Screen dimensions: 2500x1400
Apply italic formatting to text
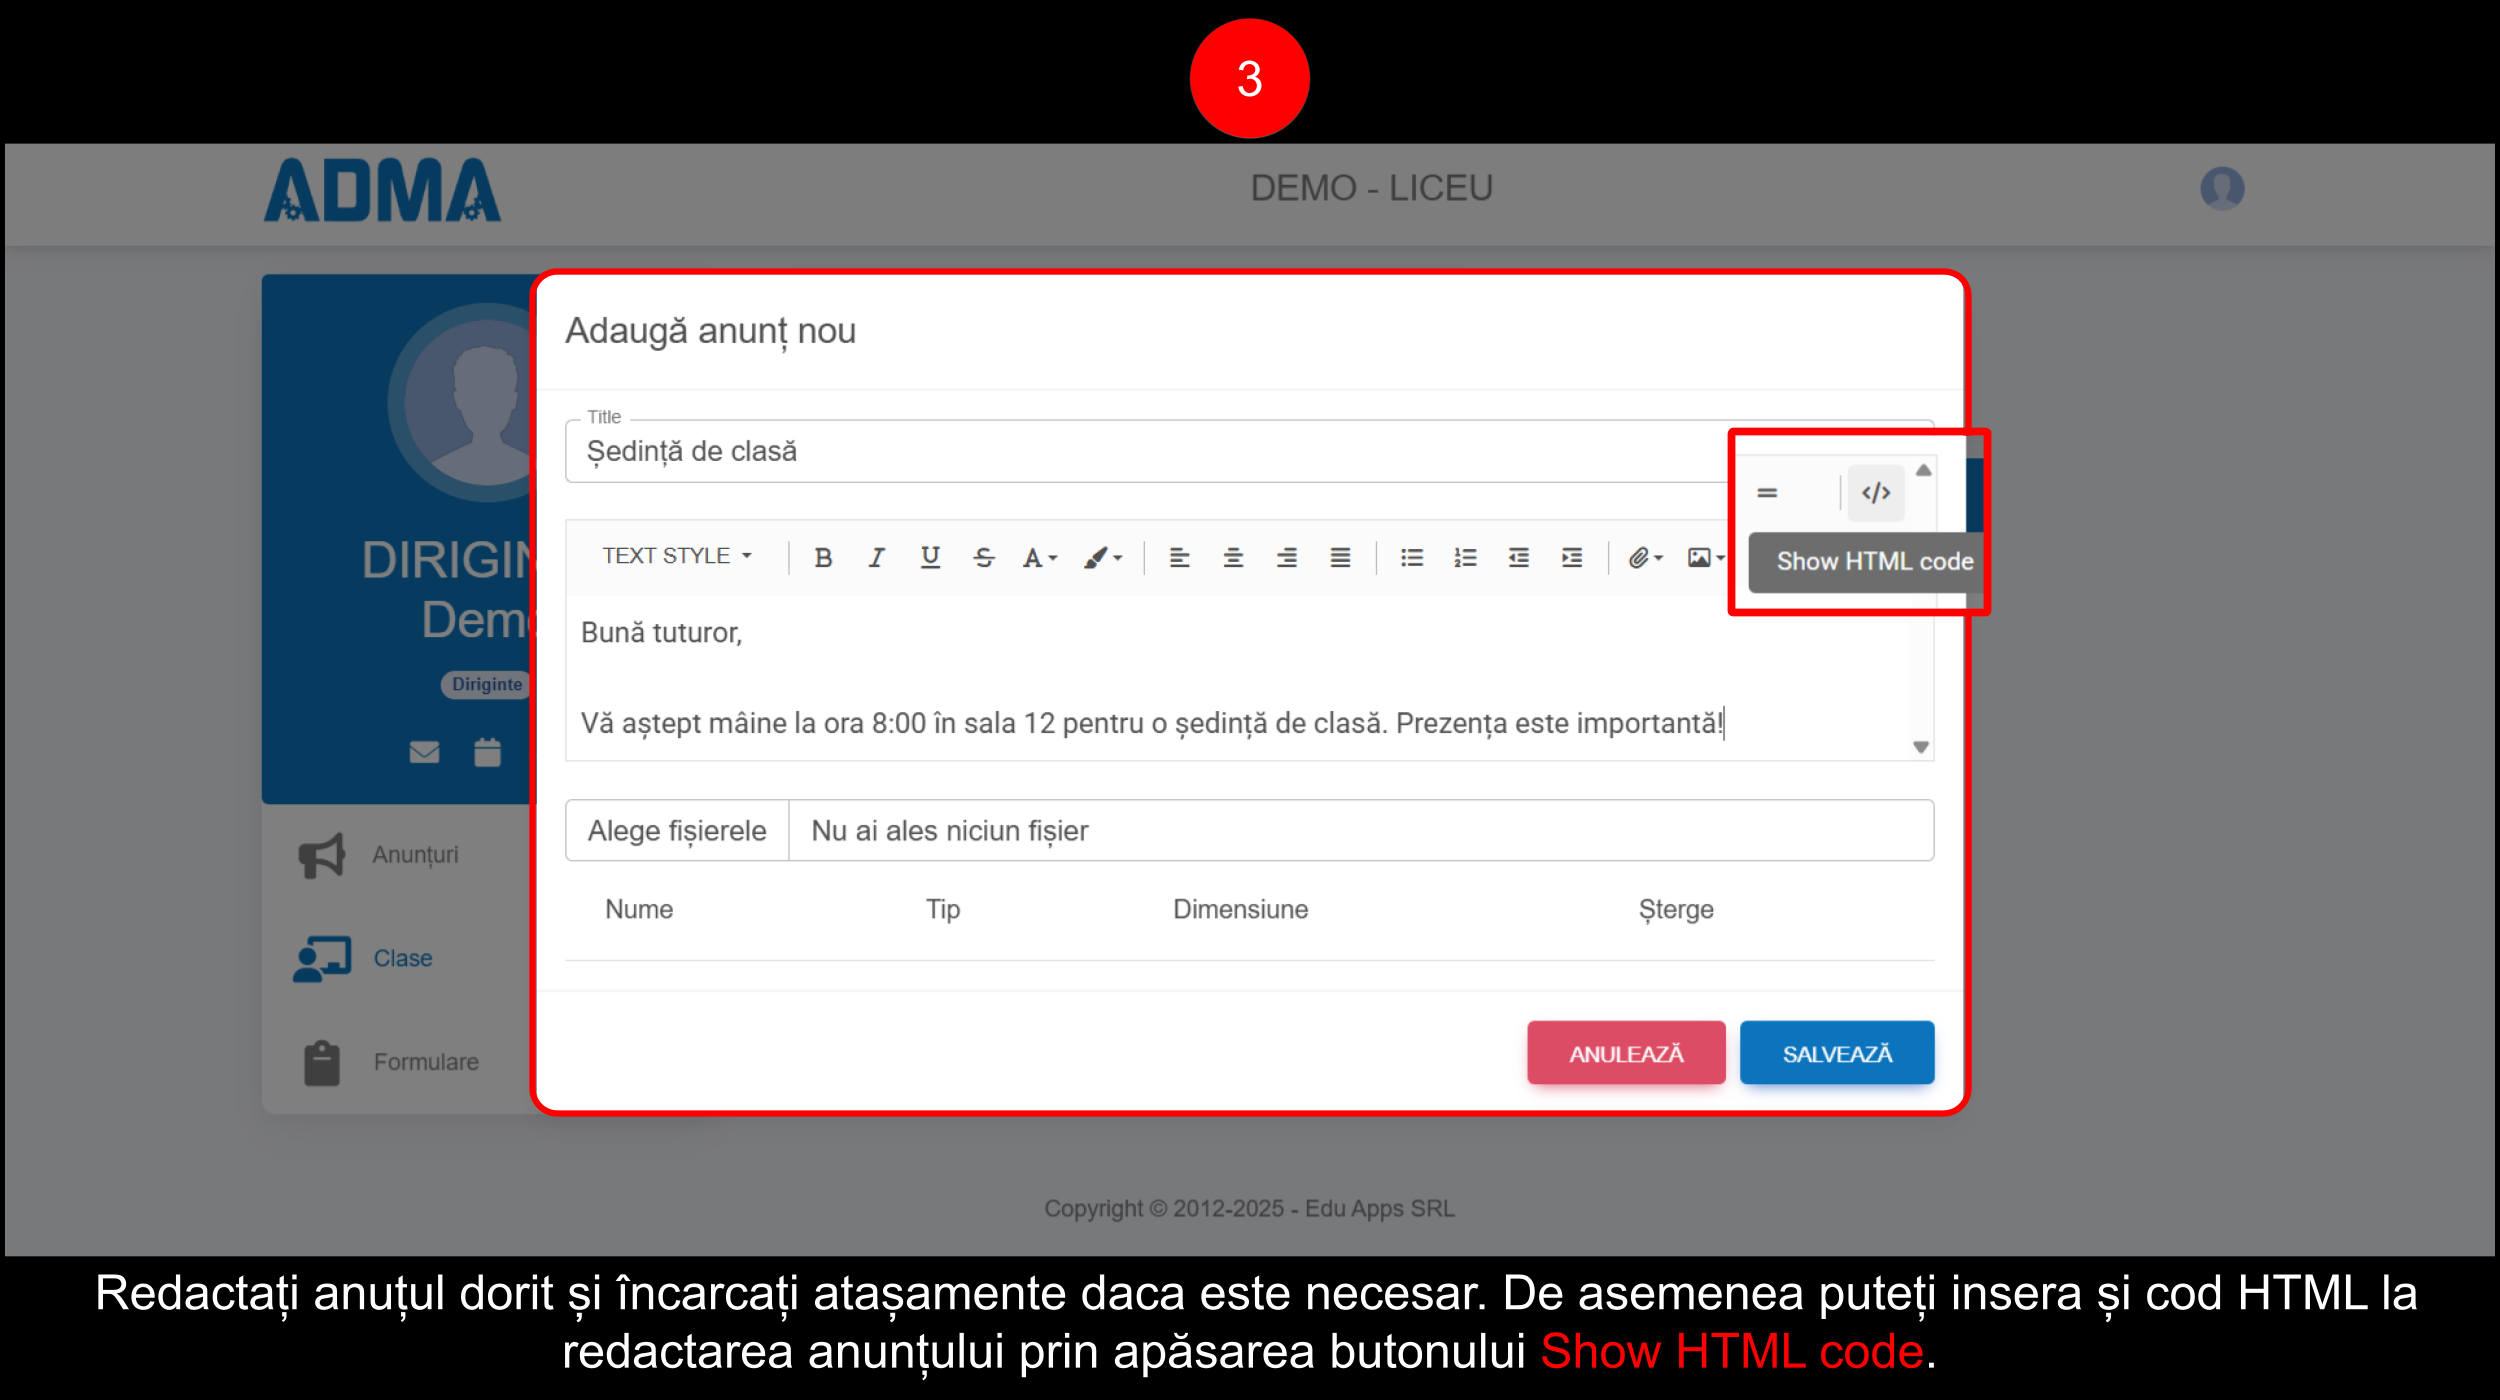click(x=877, y=558)
